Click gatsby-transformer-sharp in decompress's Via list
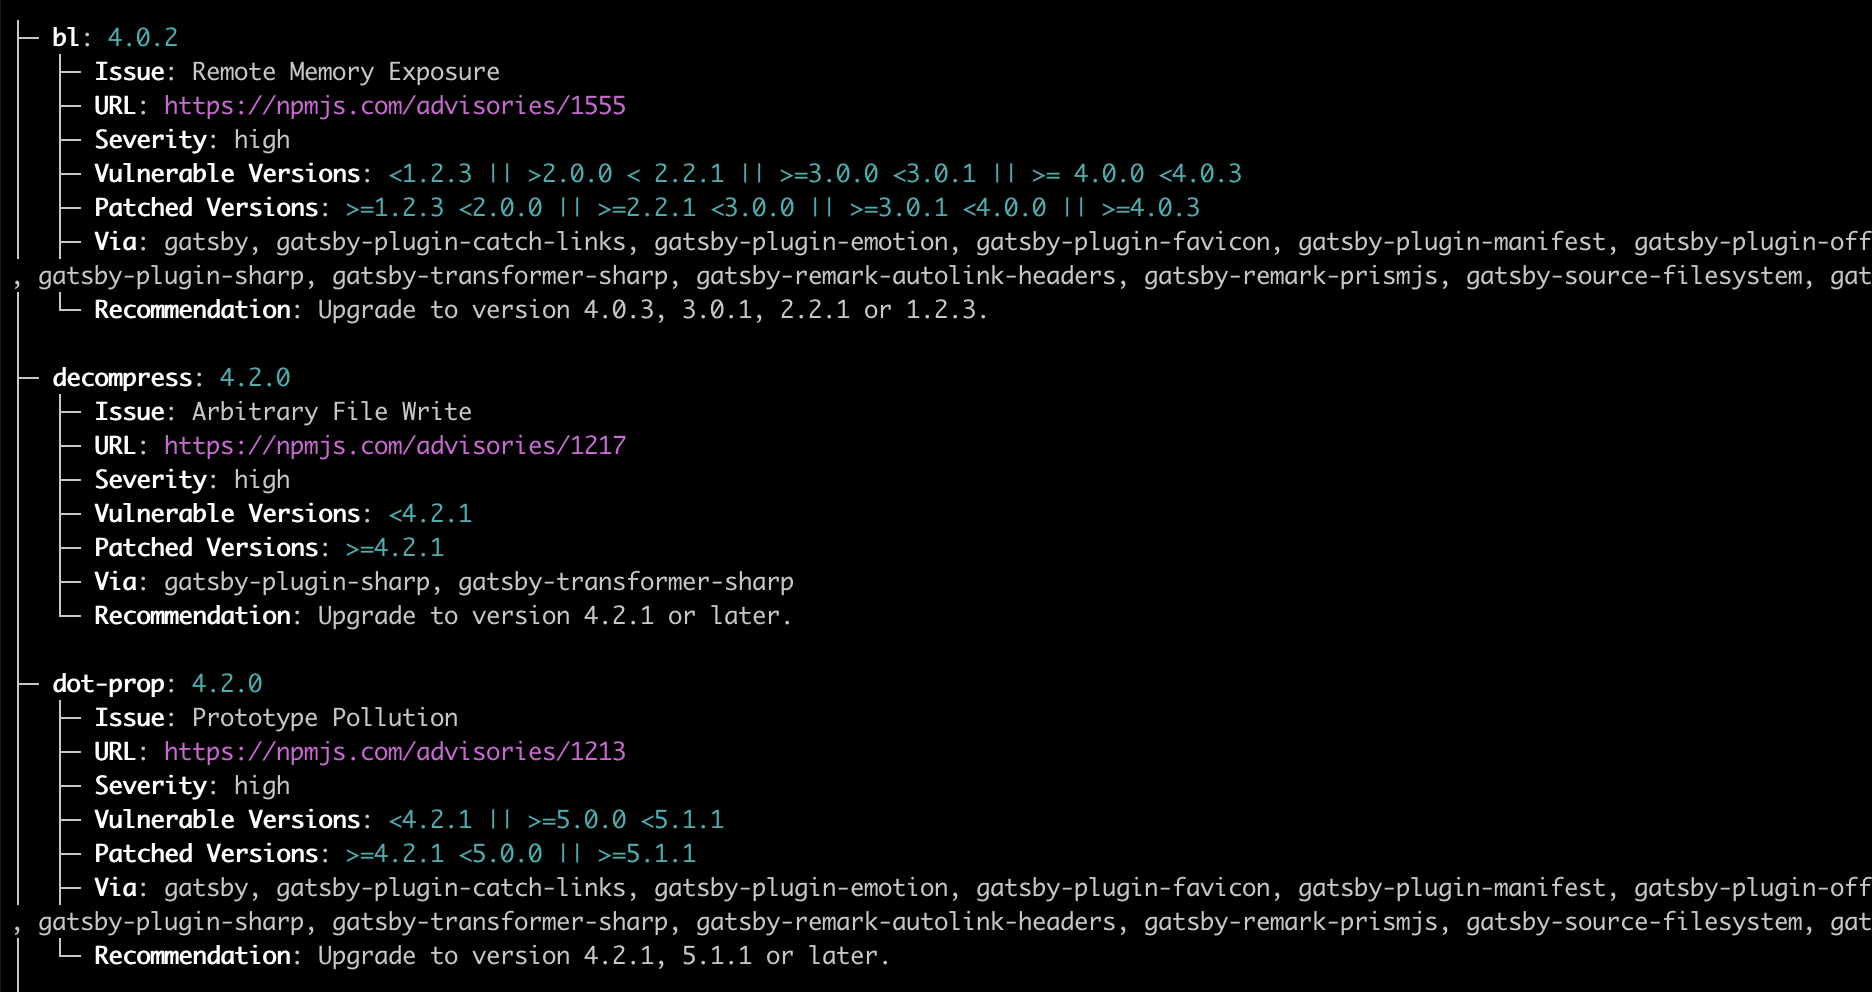This screenshot has width=1872, height=992. pyautogui.click(x=625, y=582)
